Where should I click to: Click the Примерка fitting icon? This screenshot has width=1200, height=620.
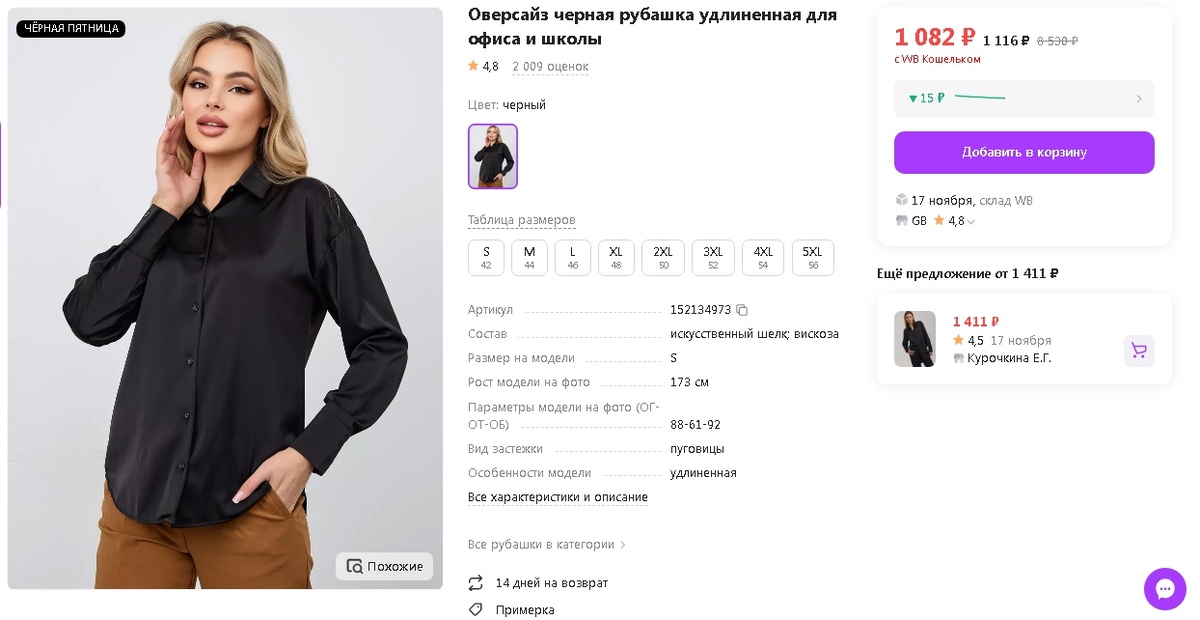click(474, 608)
